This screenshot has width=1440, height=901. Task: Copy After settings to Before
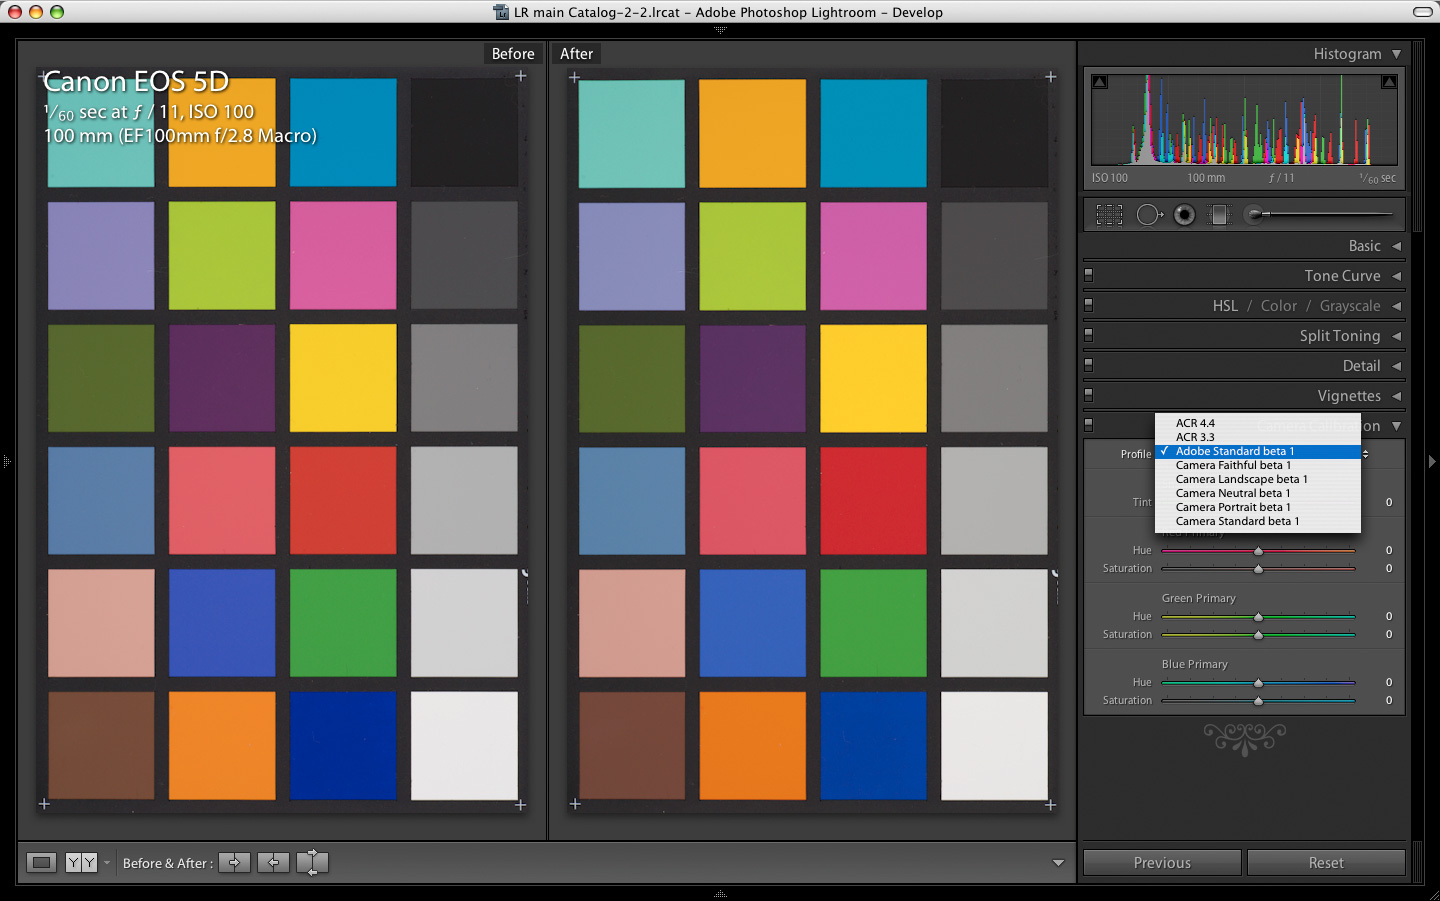(273, 862)
